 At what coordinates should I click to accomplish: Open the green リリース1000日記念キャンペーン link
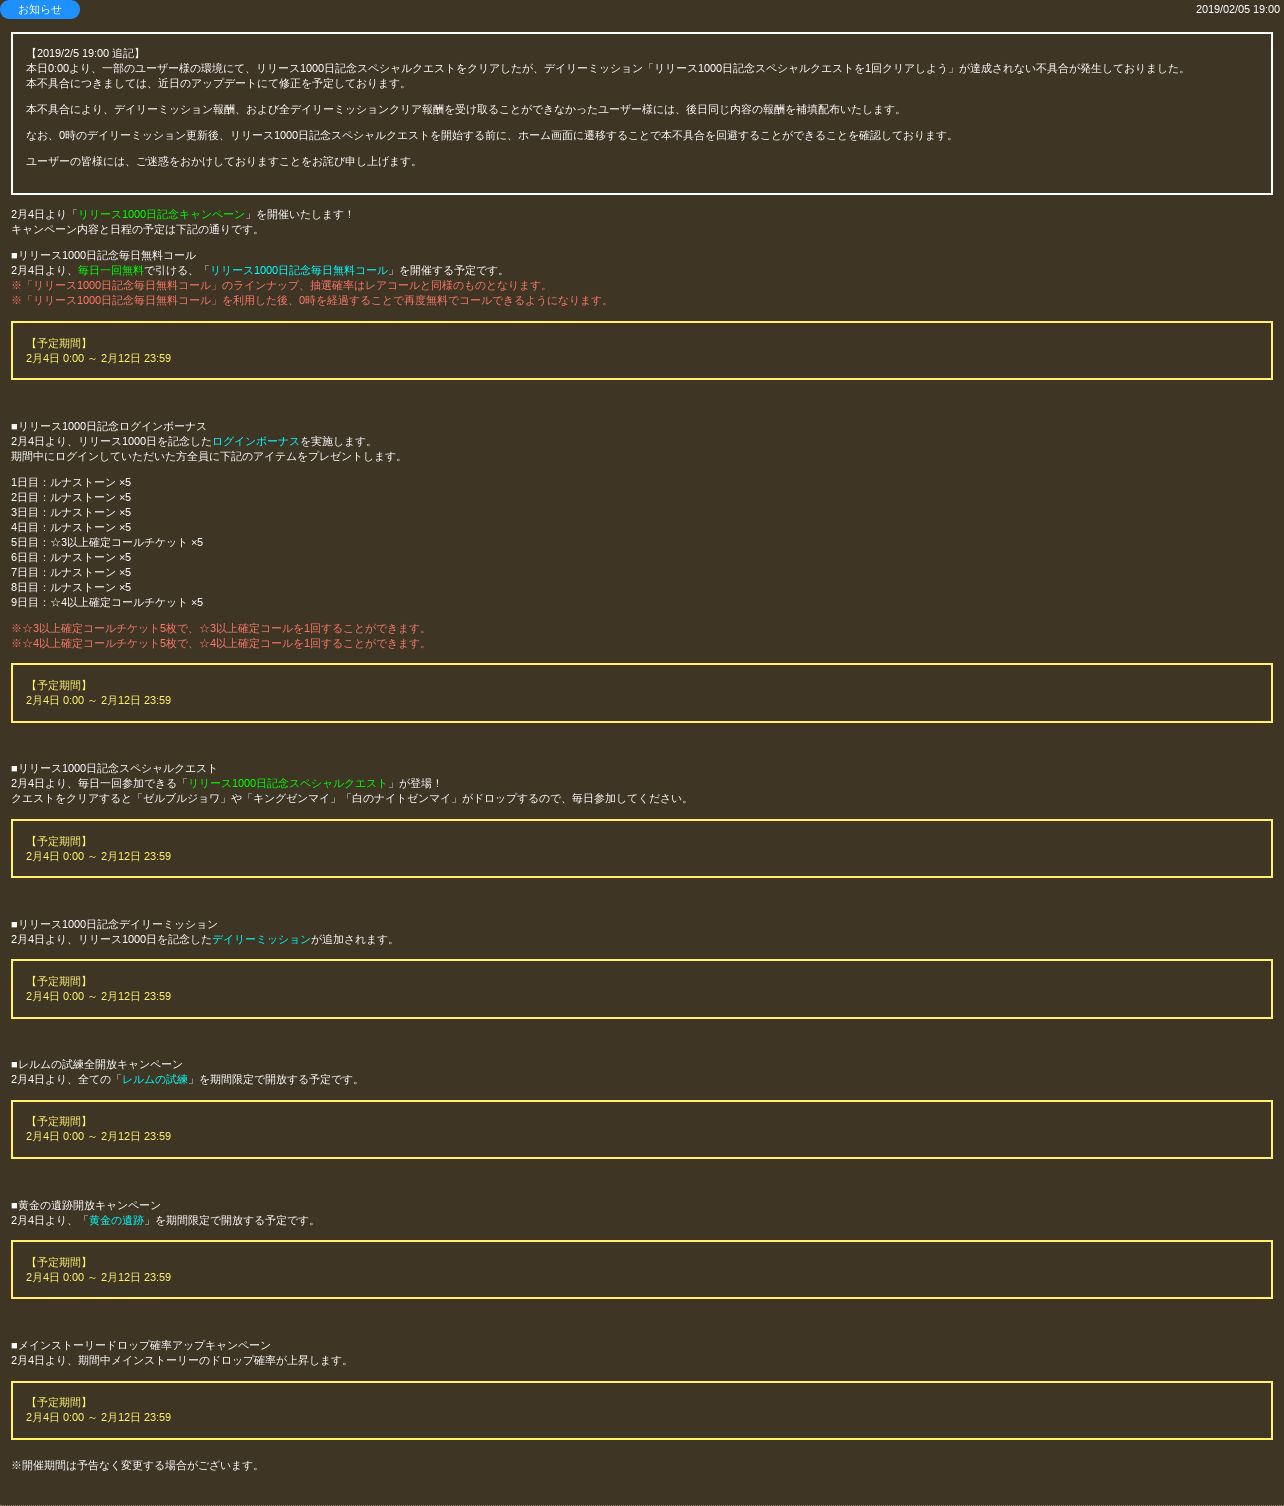[161, 214]
